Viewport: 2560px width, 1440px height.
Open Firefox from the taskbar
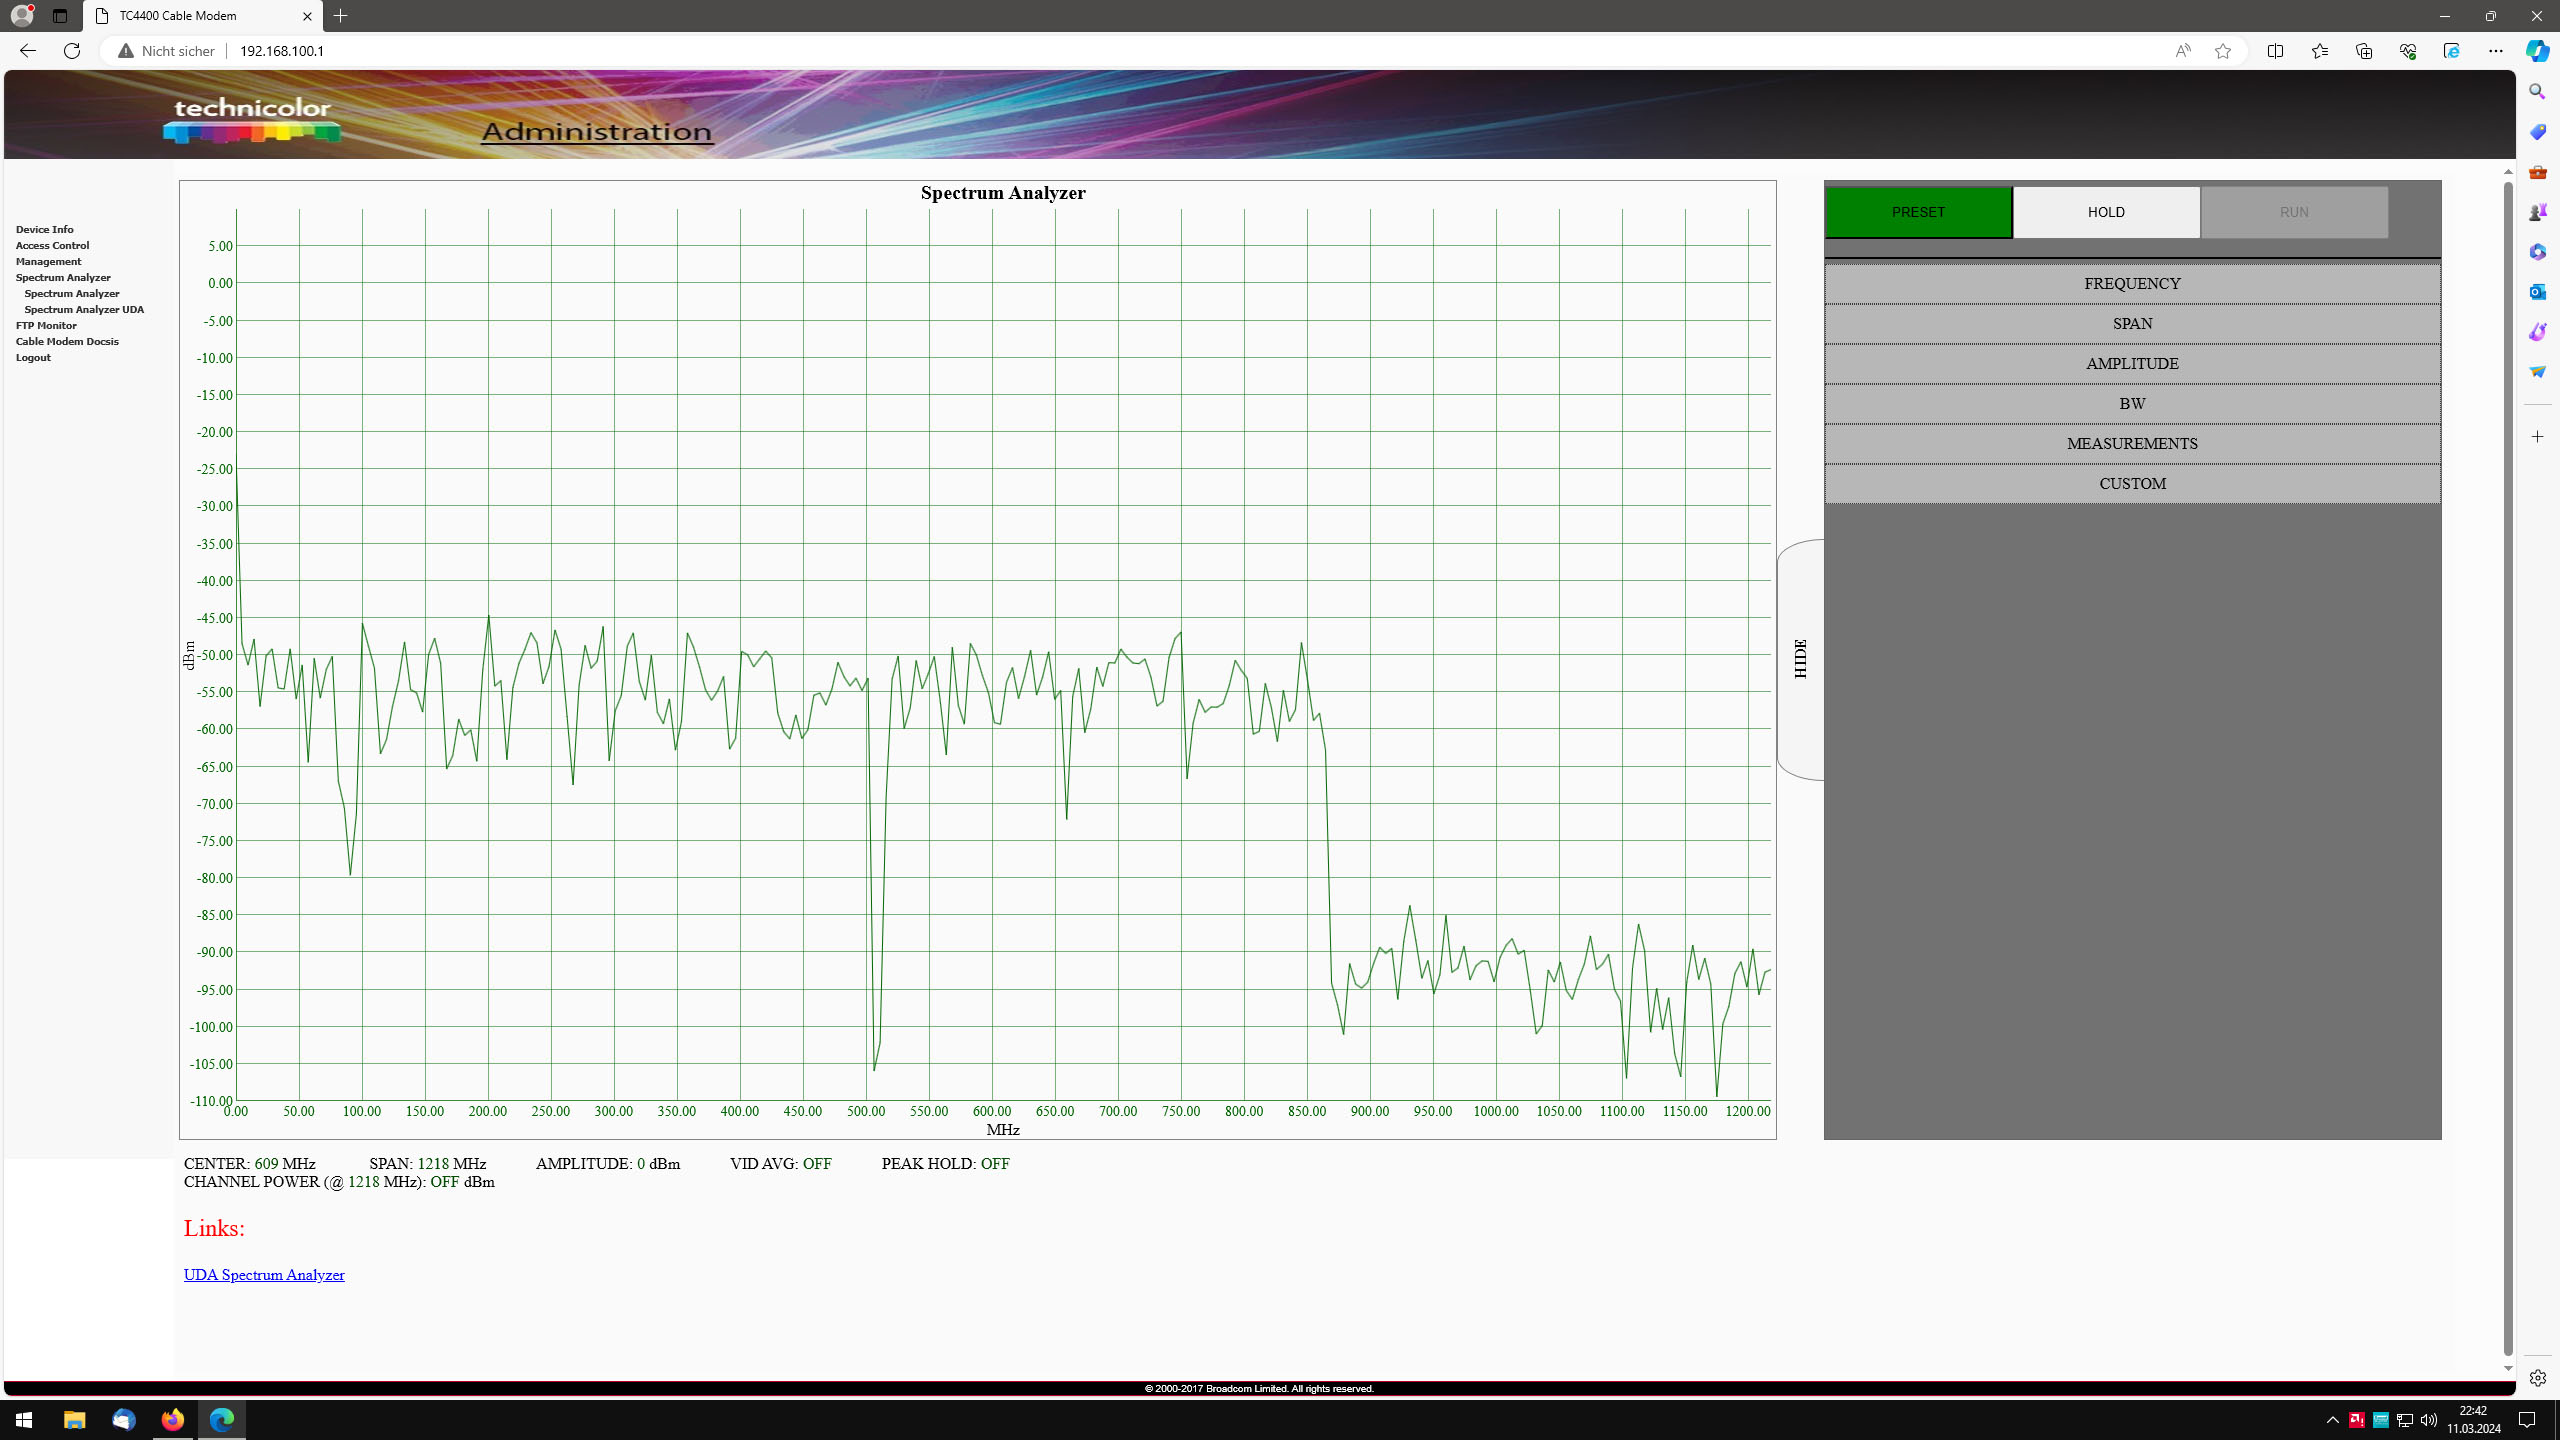tap(173, 1420)
